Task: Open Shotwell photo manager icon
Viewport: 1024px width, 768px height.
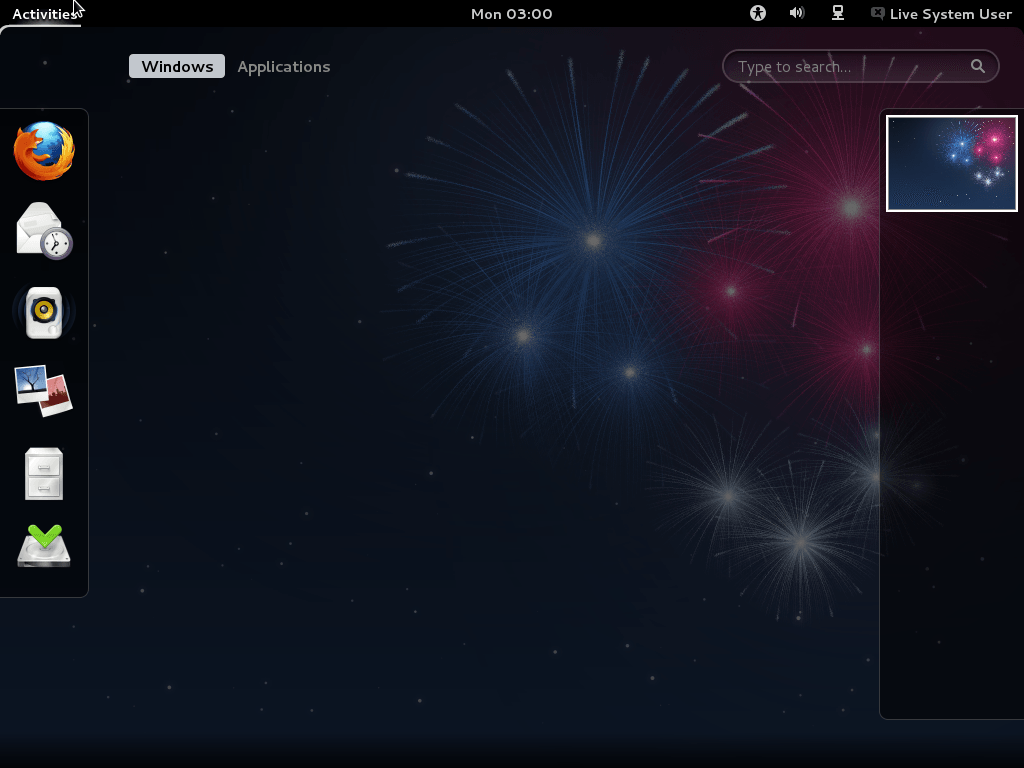Action: pyautogui.click(x=44, y=391)
